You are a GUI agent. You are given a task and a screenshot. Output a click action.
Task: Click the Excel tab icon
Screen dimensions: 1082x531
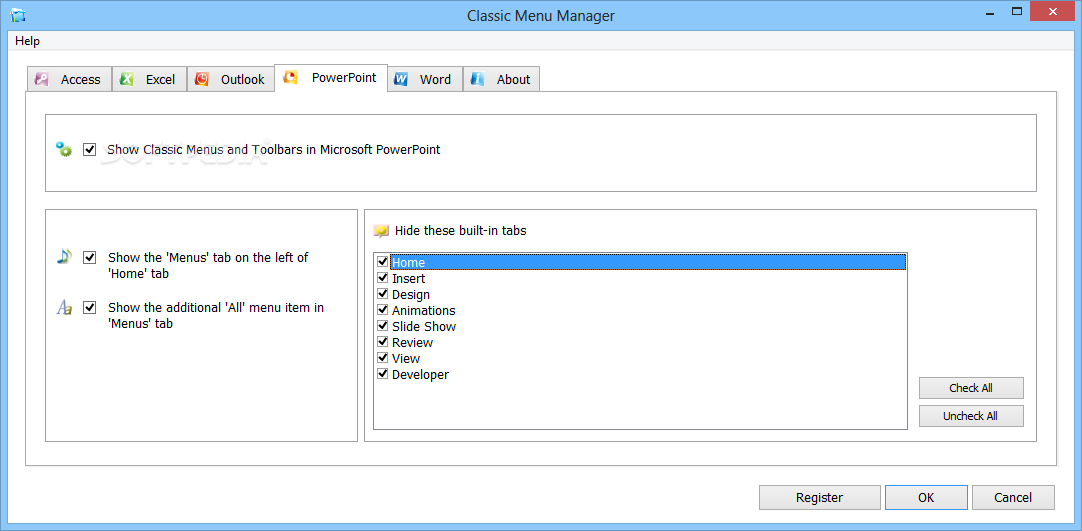126,79
